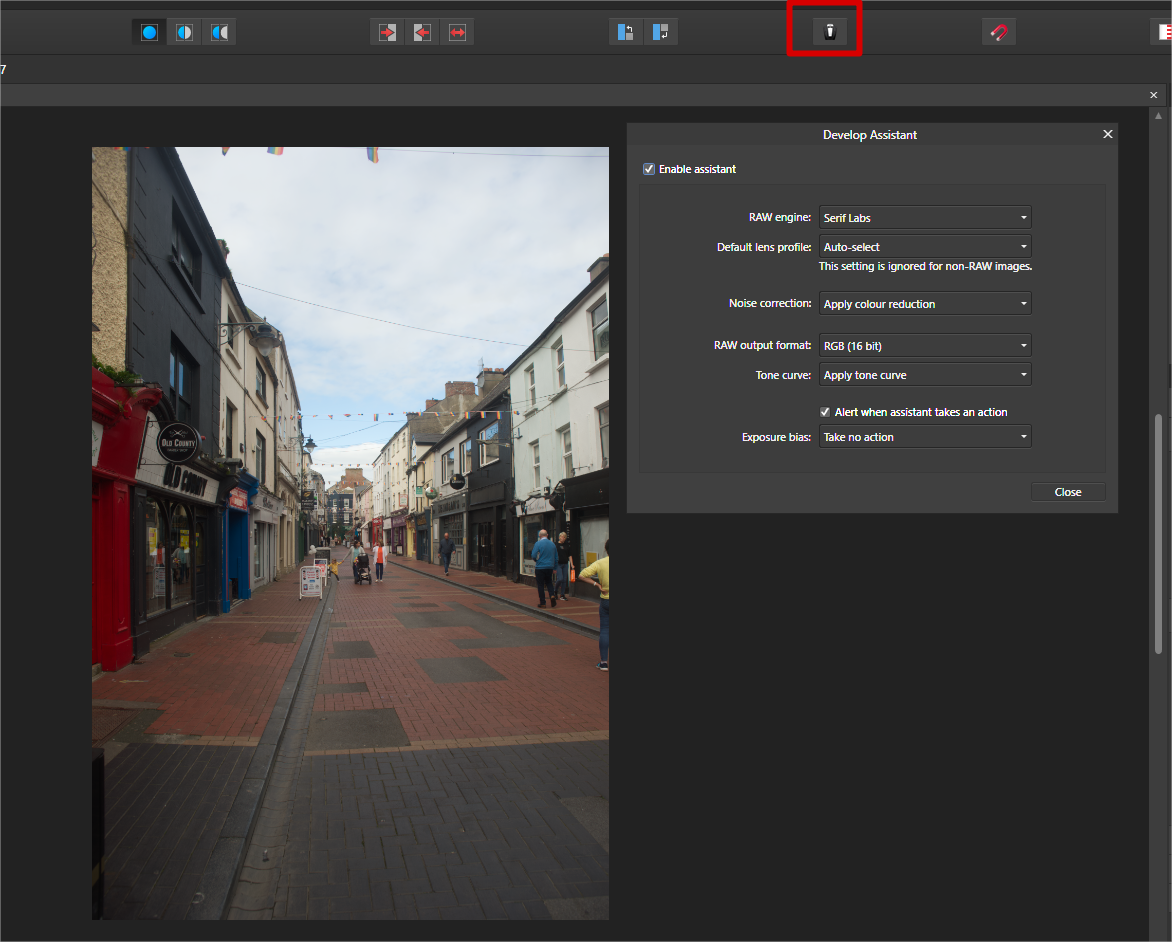This screenshot has height=942, width=1172.
Task: Click the Sync Before icon
Action: [x=388, y=32]
